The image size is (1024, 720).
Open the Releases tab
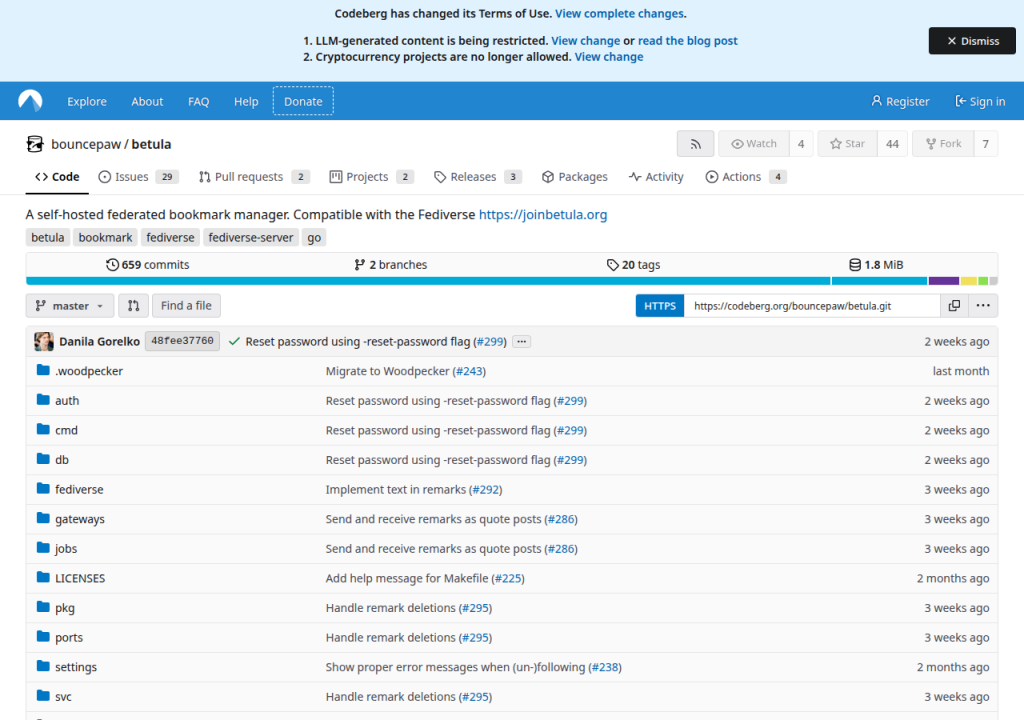(x=477, y=177)
